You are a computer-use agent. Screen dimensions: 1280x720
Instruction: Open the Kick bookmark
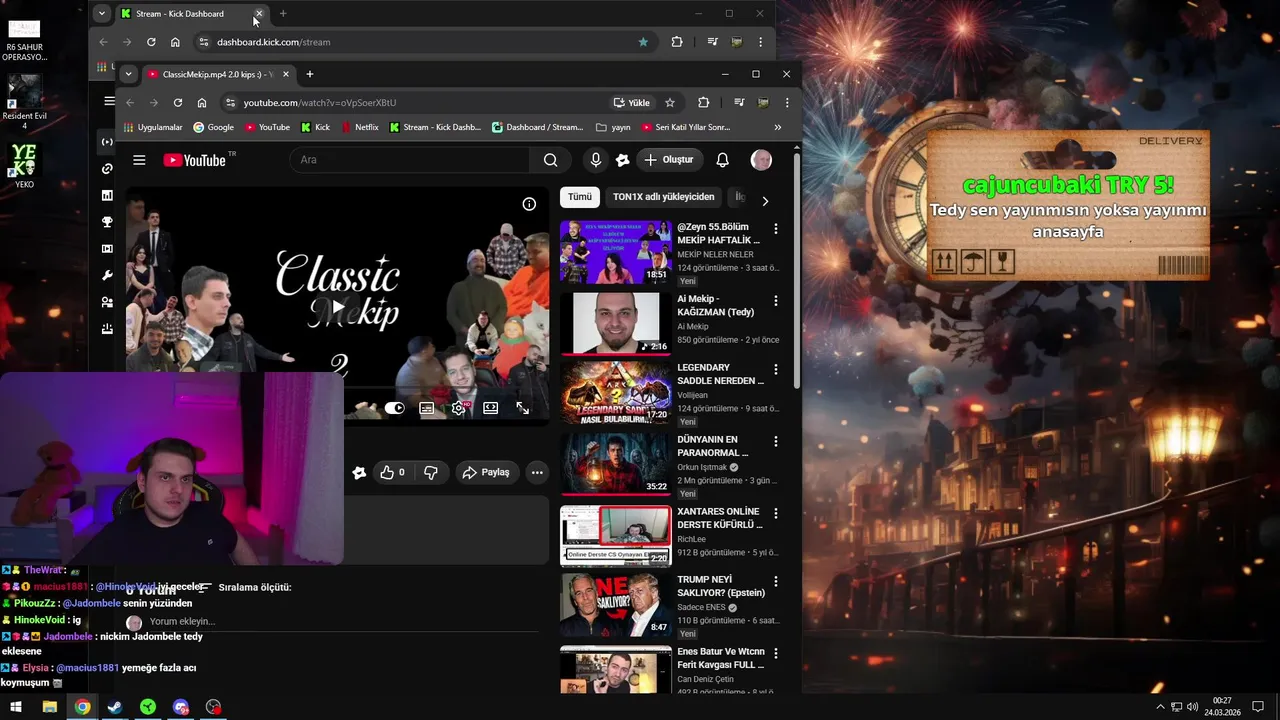click(x=315, y=127)
